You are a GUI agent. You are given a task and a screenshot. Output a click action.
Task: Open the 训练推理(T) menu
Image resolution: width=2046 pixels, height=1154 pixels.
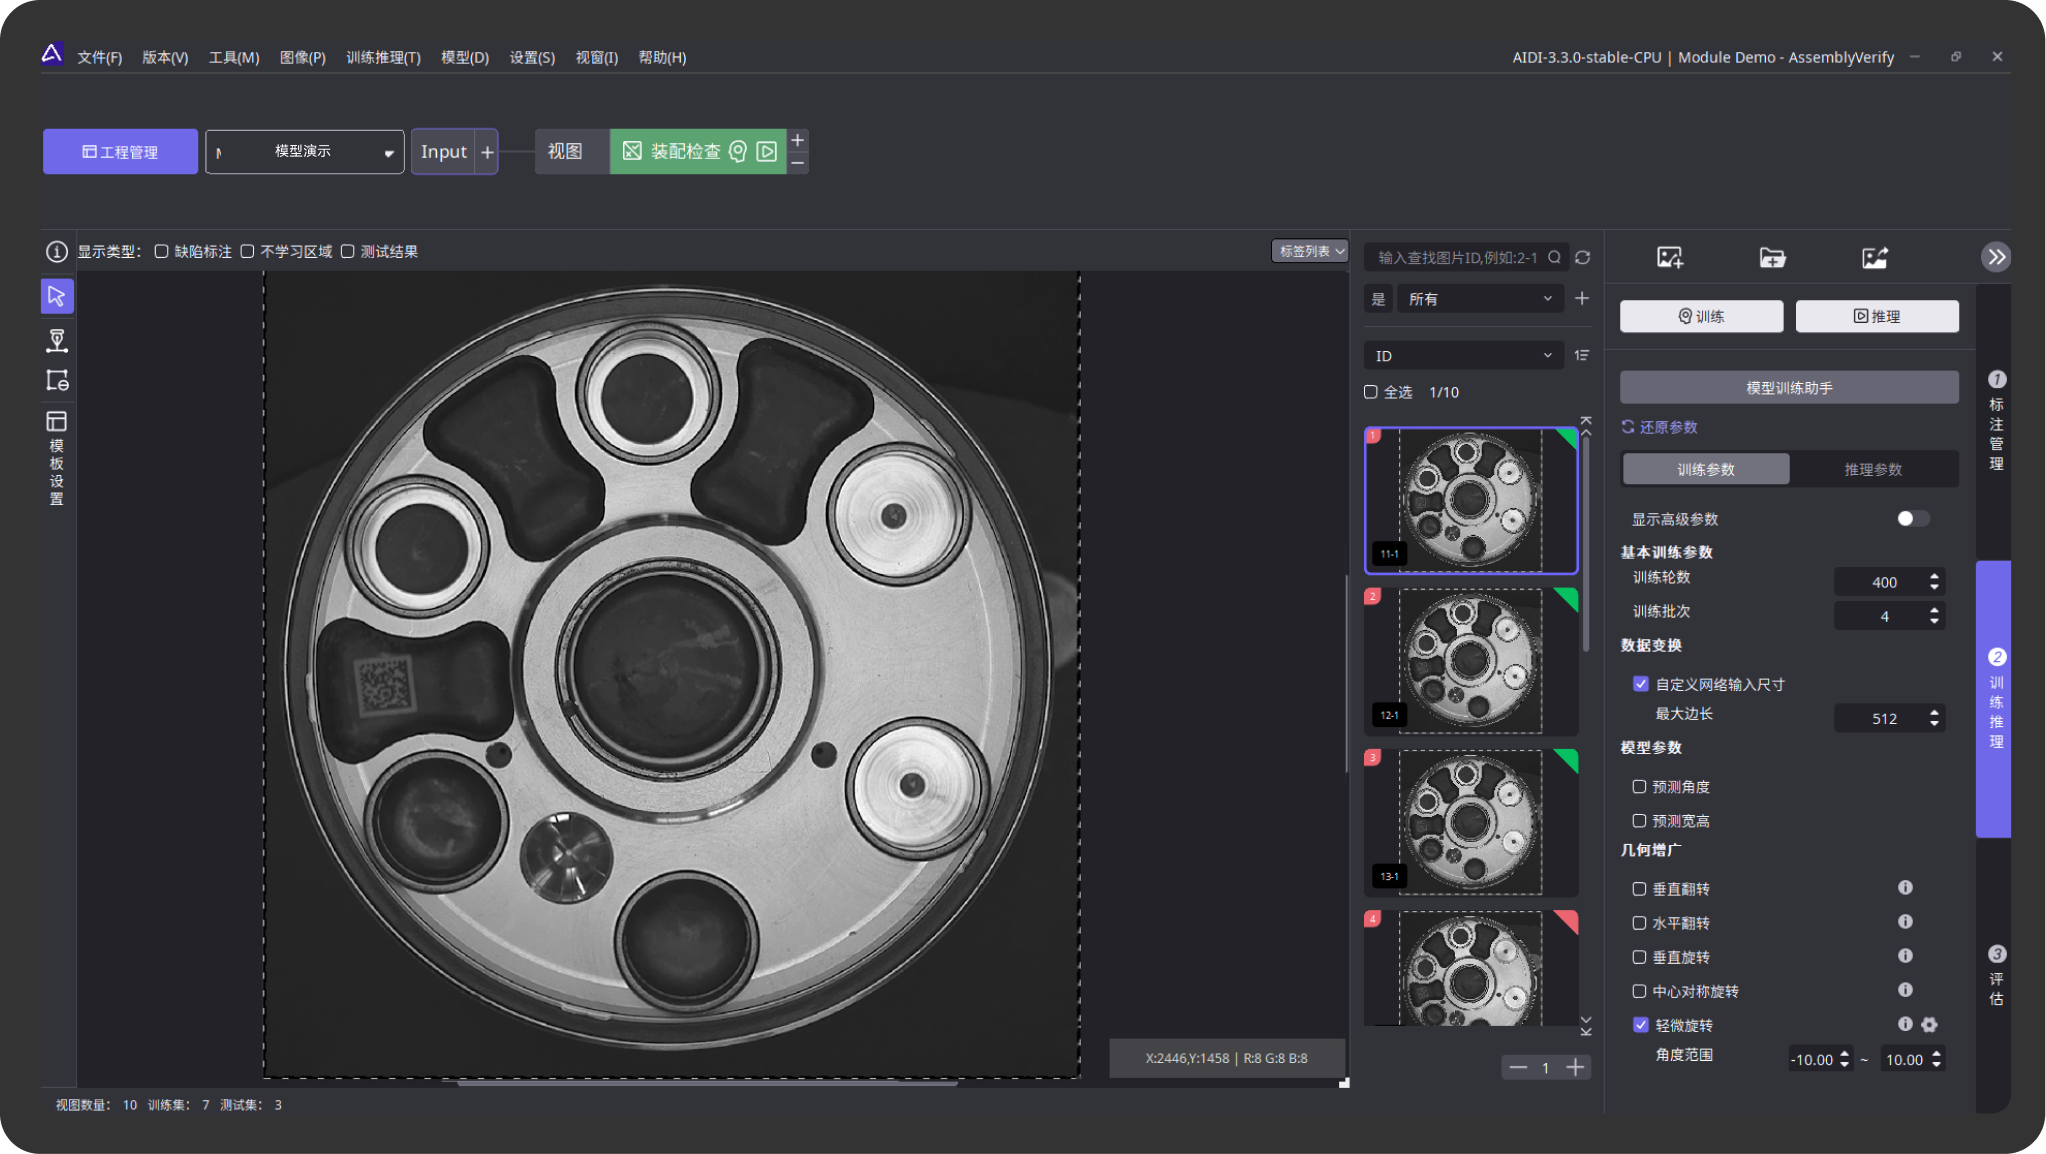pos(383,57)
